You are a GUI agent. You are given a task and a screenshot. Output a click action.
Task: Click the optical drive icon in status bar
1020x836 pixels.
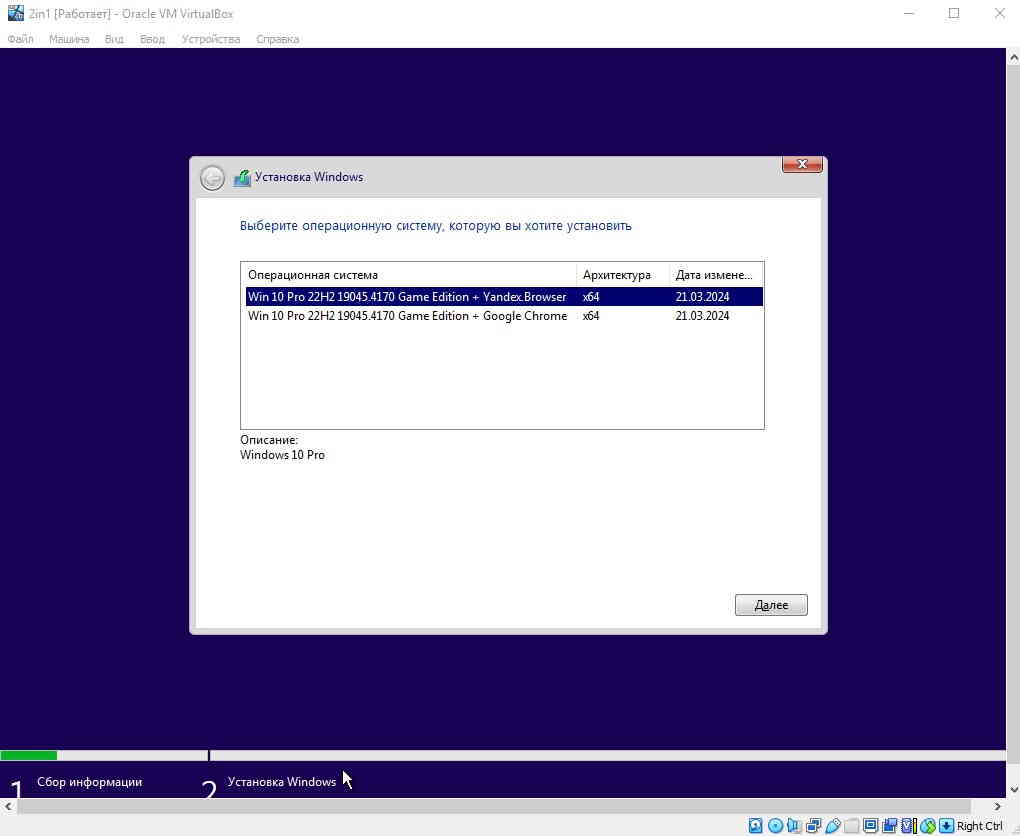(775, 826)
